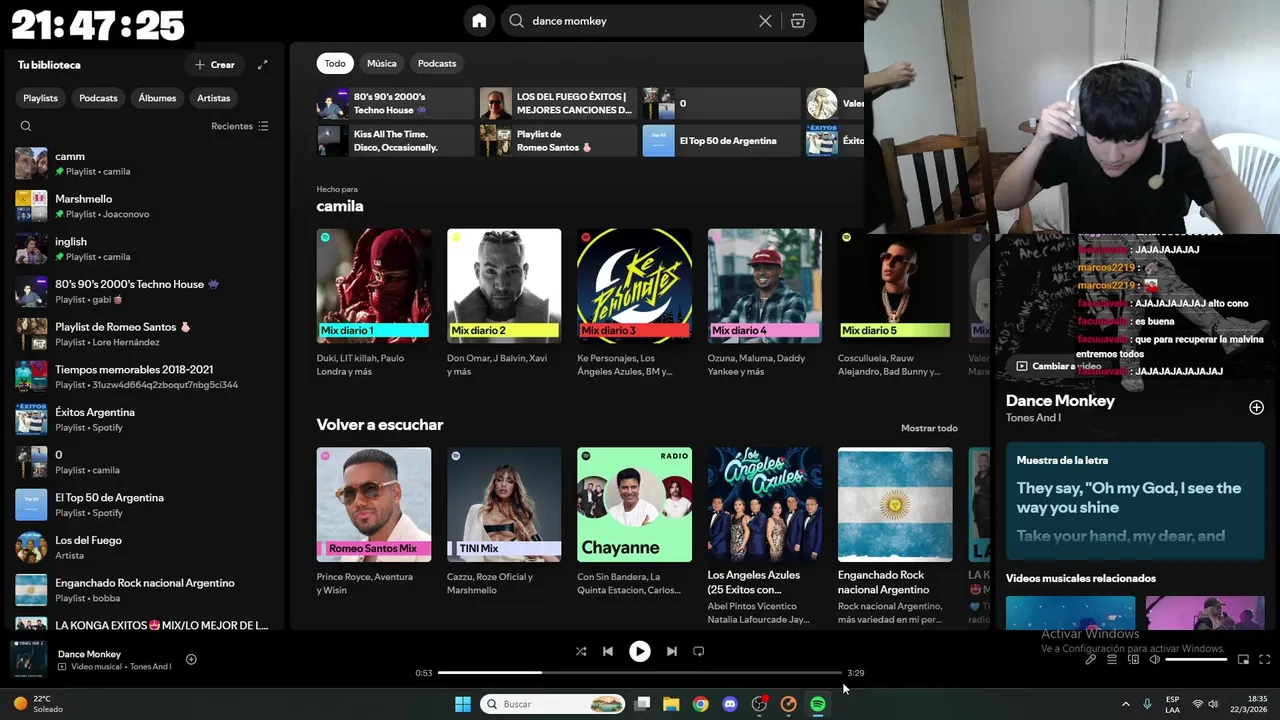Filter library by Podcasts chip
Viewport: 1280px width, 720px height.
click(98, 98)
